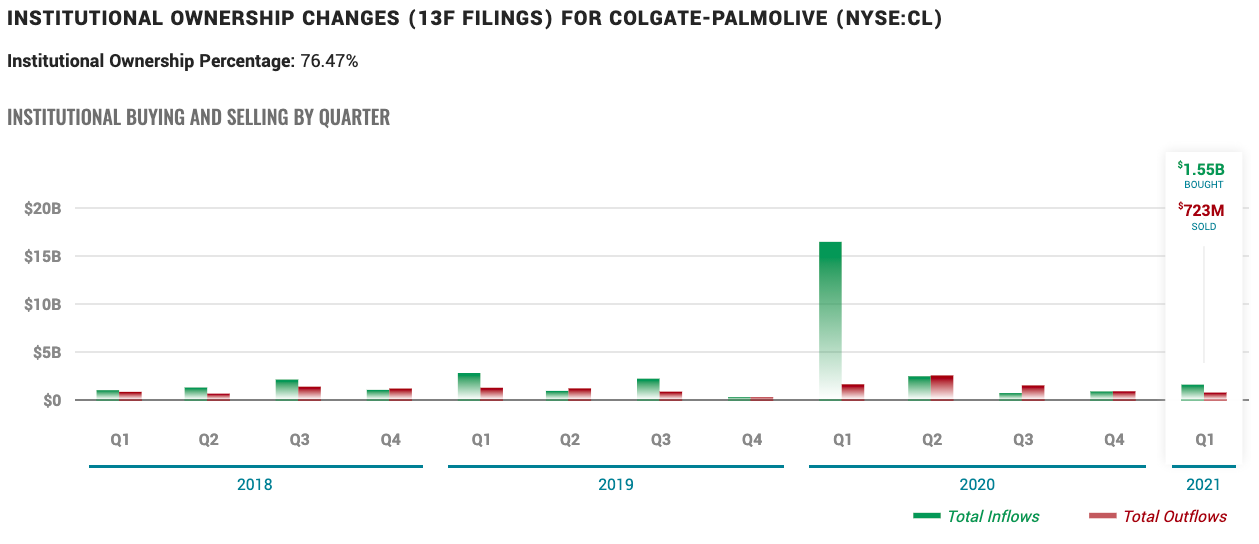
Task: Click the Institutional Ownership Changes page title
Action: [474, 19]
